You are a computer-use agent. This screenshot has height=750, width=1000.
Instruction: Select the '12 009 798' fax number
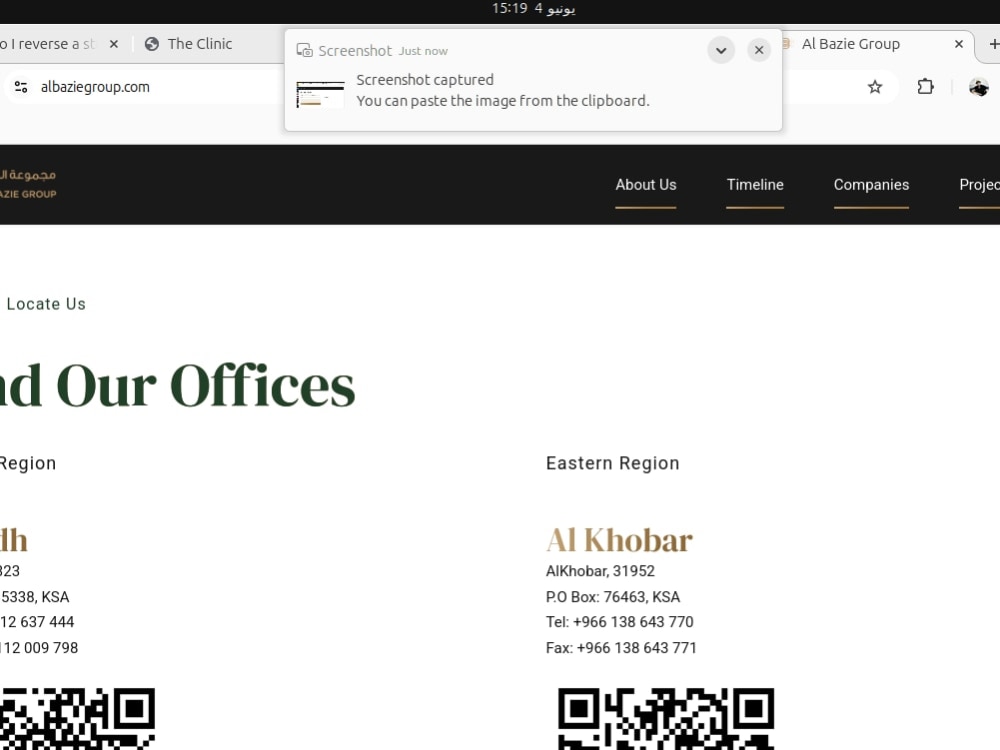click(39, 648)
